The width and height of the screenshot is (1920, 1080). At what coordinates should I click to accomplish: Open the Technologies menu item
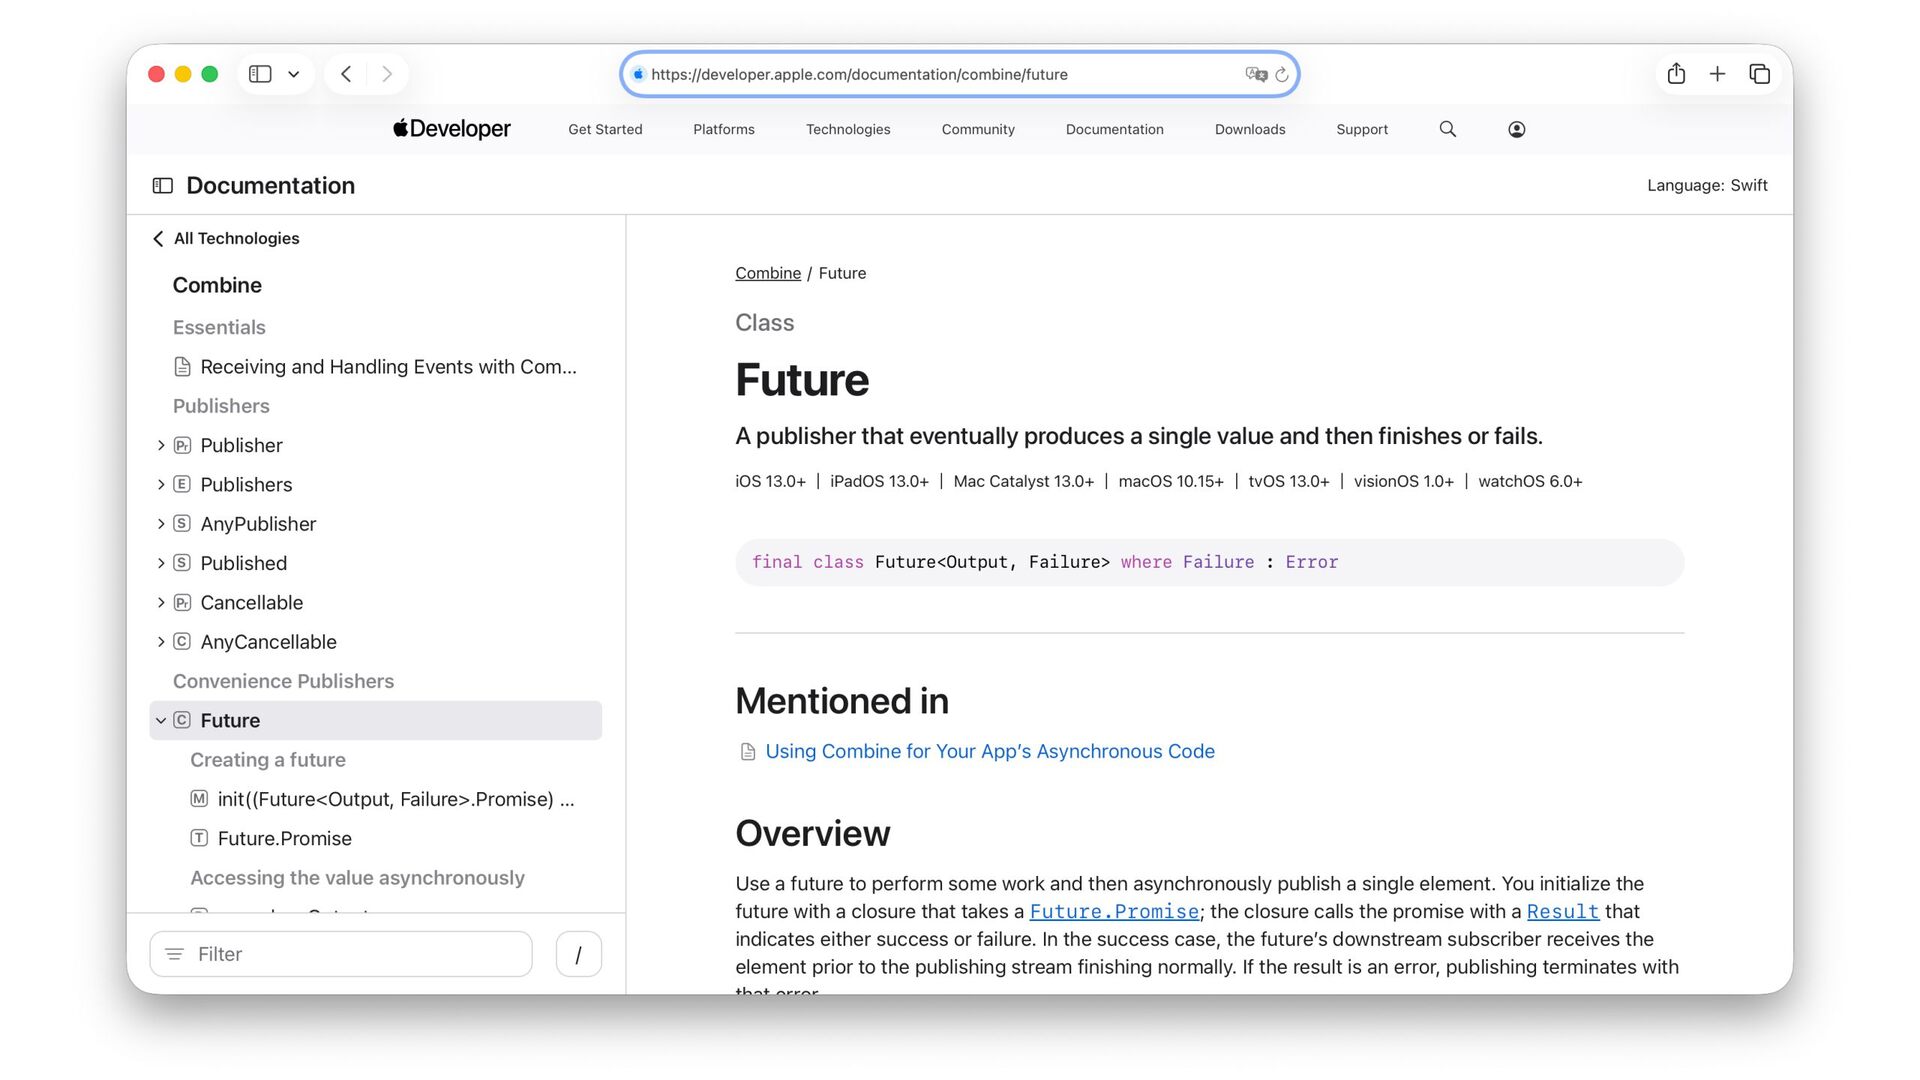[847, 129]
